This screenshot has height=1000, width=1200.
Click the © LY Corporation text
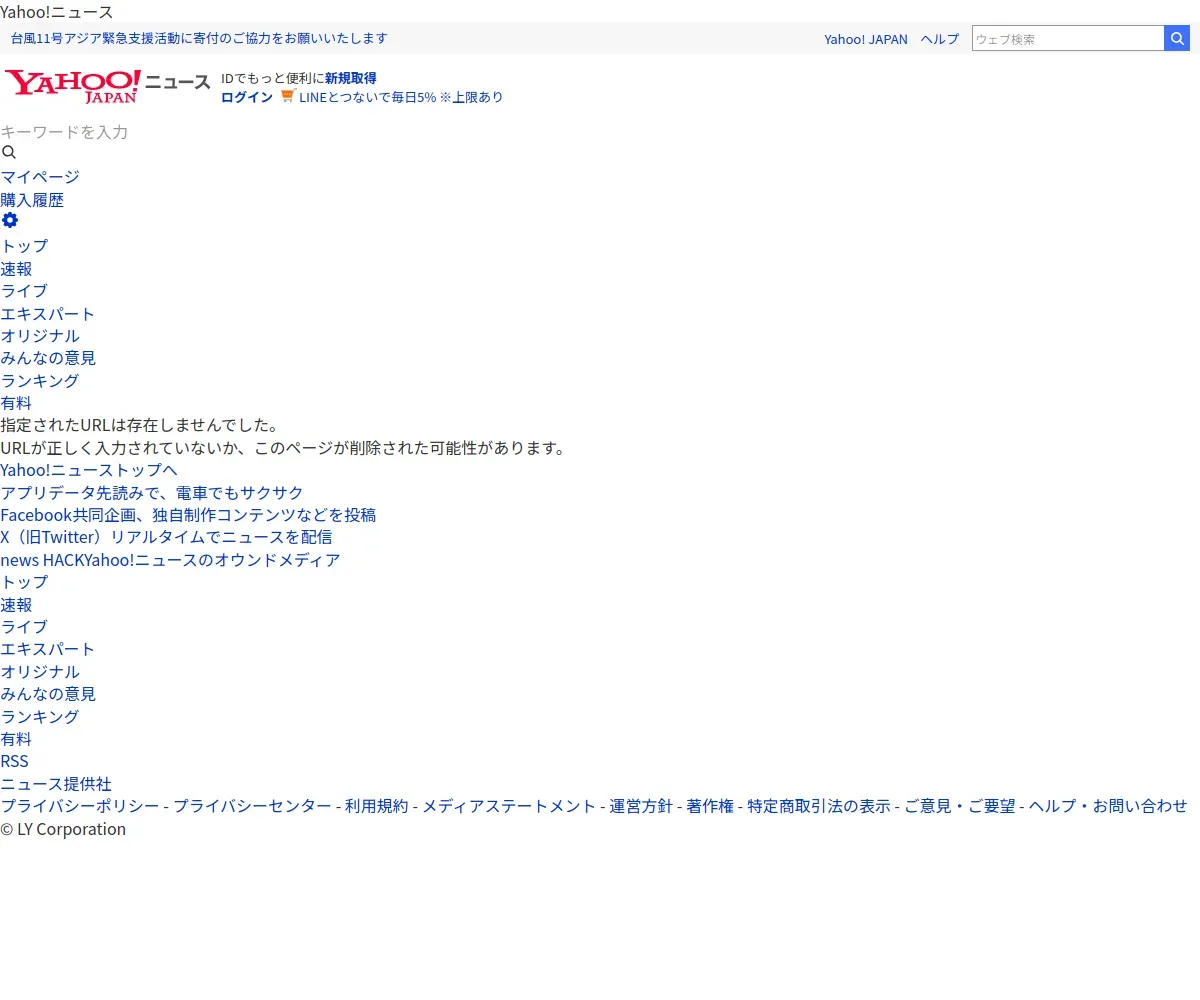(63, 829)
